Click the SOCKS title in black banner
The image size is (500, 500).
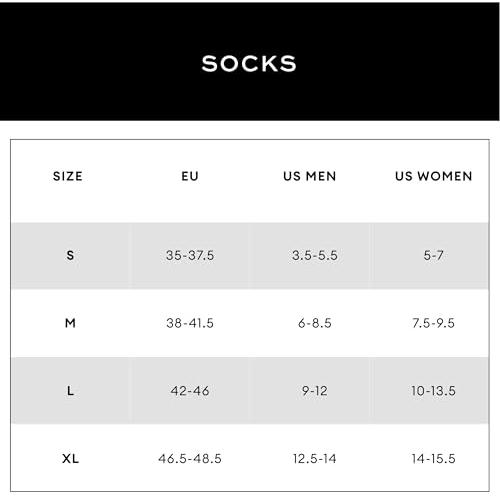[x=249, y=63]
